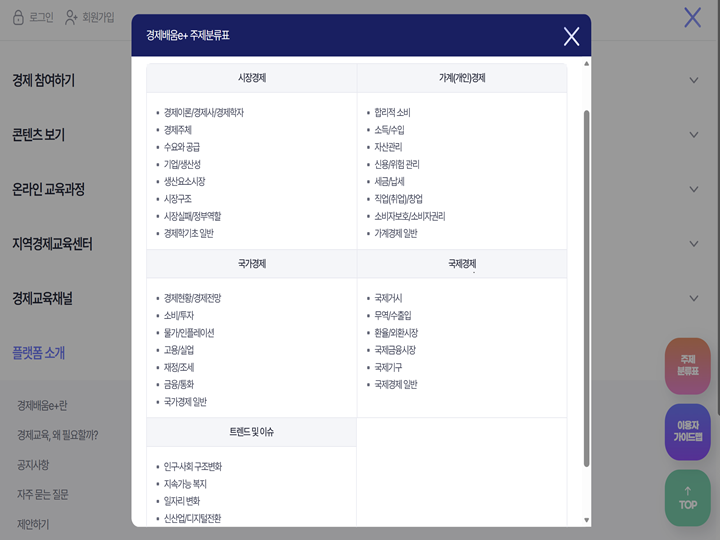Open the 주제분류표 floating button

pos(687,365)
